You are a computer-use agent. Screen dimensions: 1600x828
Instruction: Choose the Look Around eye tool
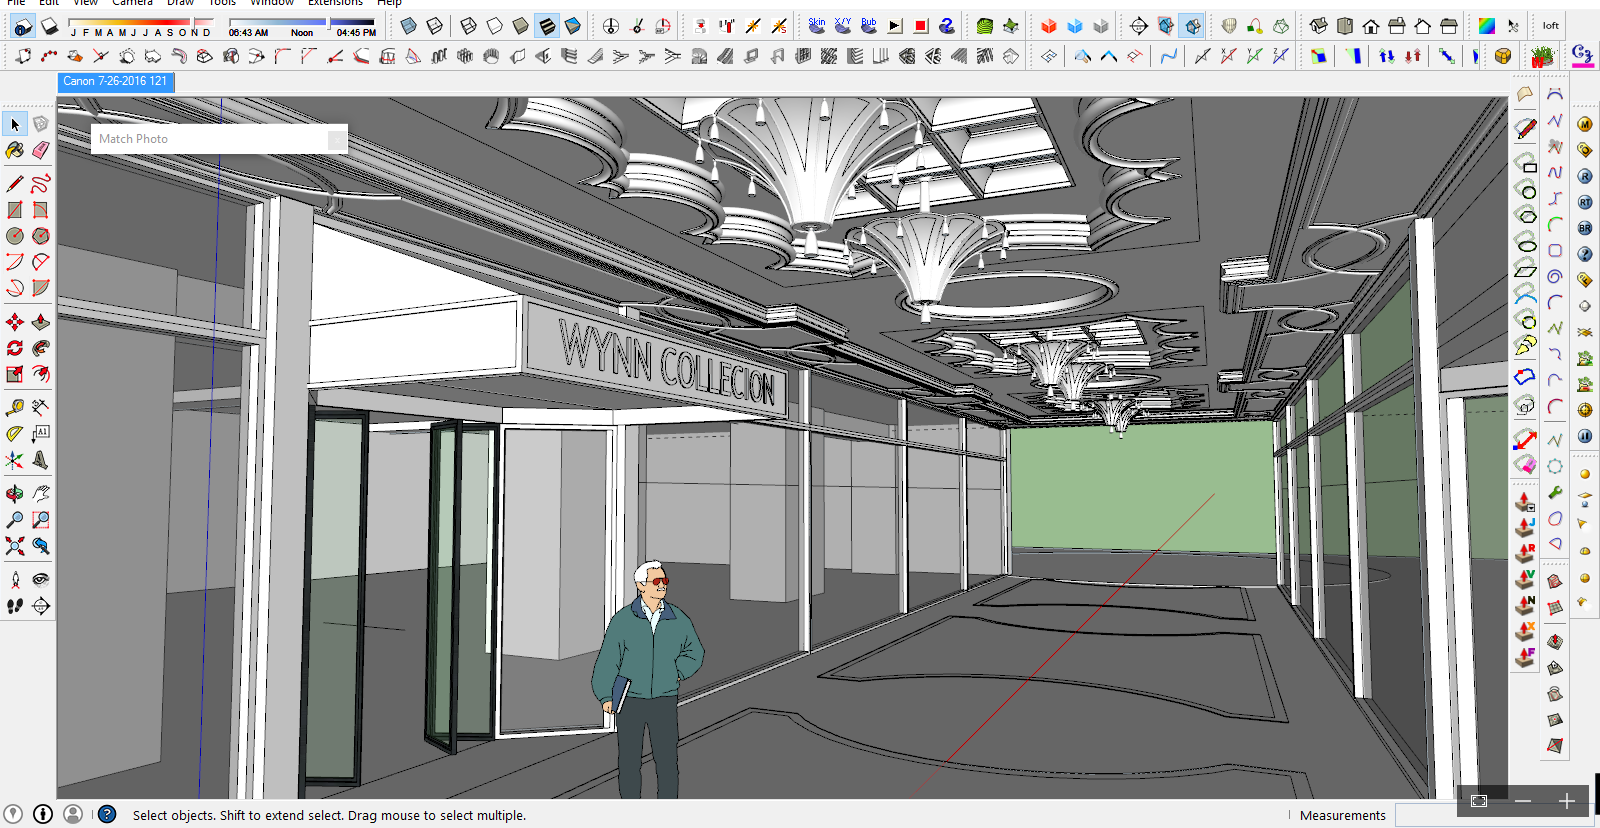tap(40, 580)
